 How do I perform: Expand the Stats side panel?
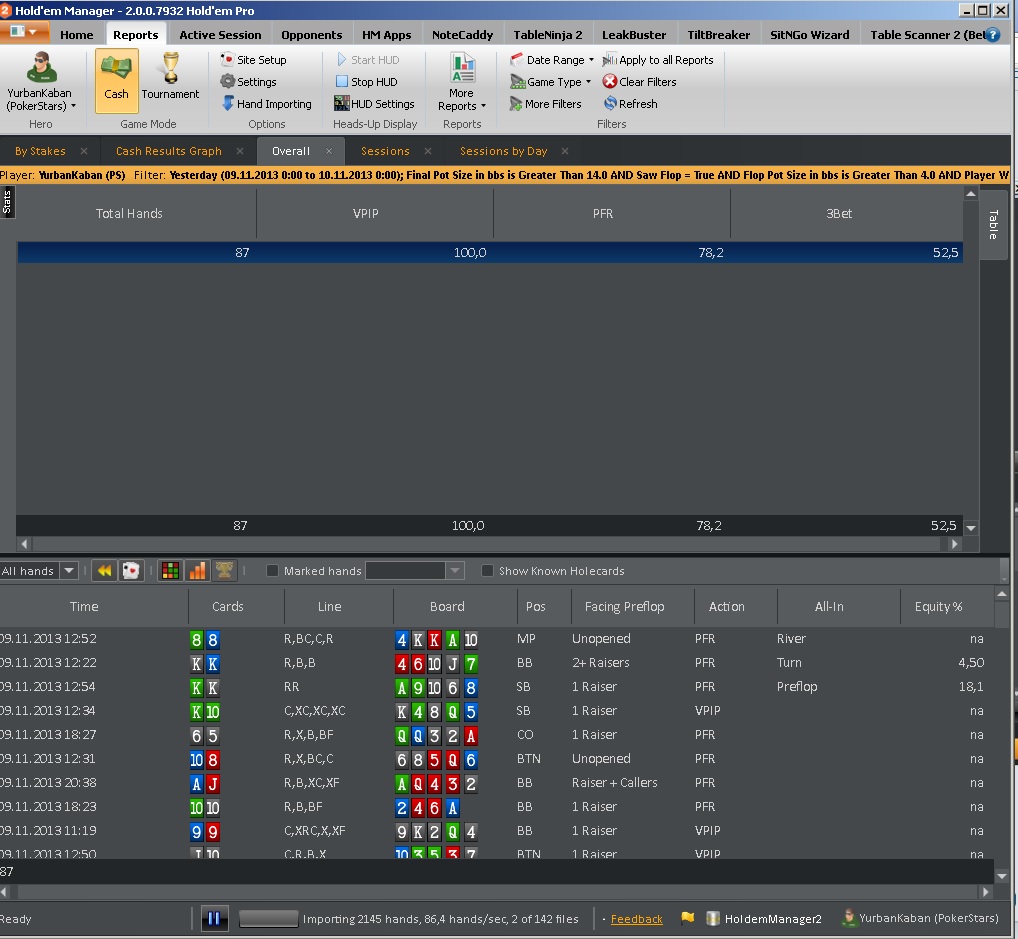[x=7, y=203]
